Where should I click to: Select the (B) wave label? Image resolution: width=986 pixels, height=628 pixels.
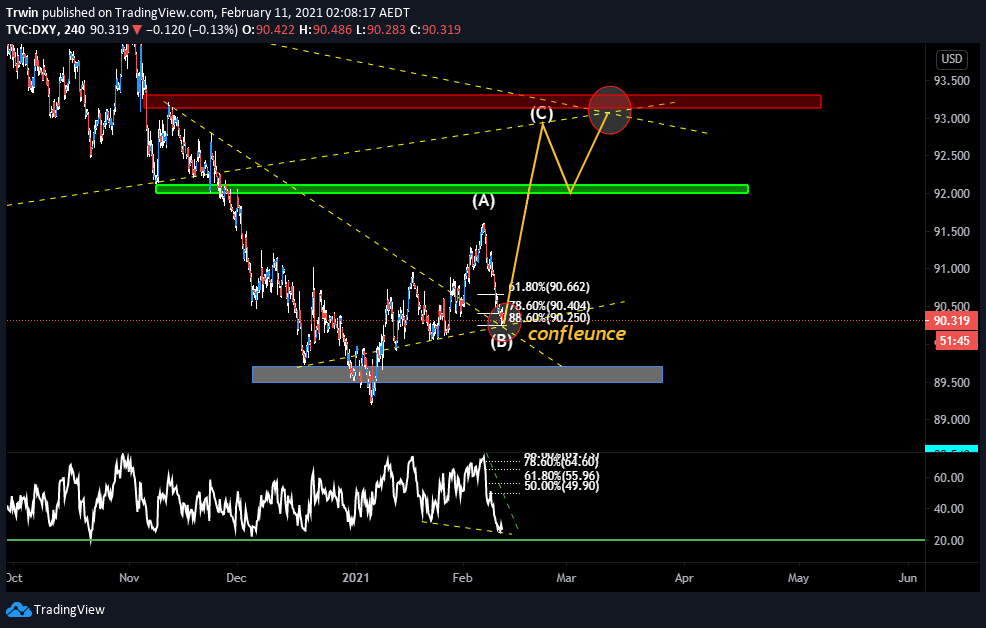pyautogui.click(x=501, y=341)
